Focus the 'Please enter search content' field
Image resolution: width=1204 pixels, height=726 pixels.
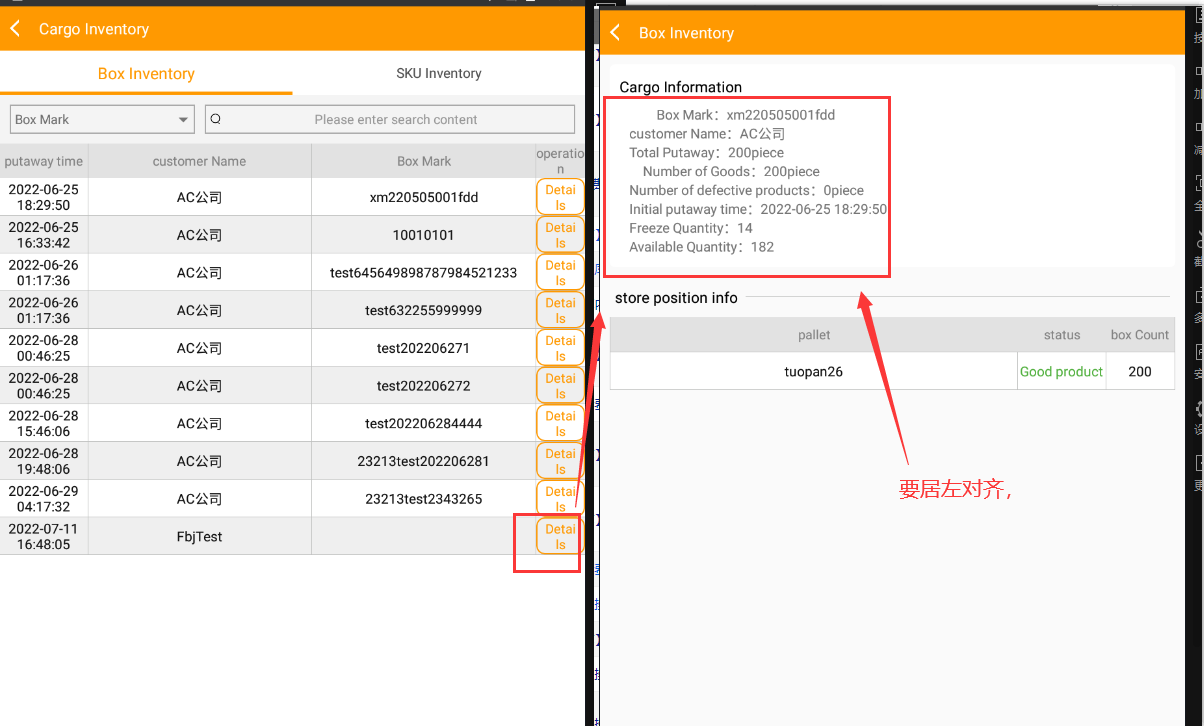(x=395, y=119)
